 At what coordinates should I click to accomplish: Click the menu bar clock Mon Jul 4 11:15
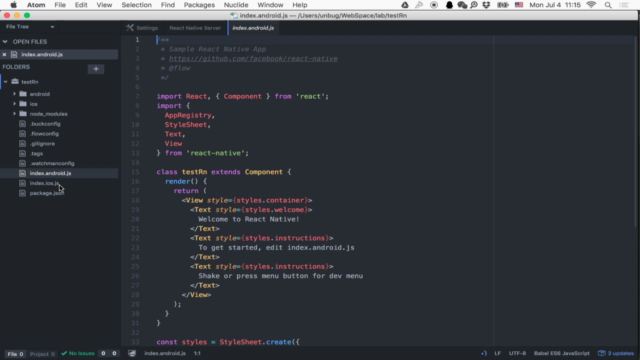click(x=555, y=5)
